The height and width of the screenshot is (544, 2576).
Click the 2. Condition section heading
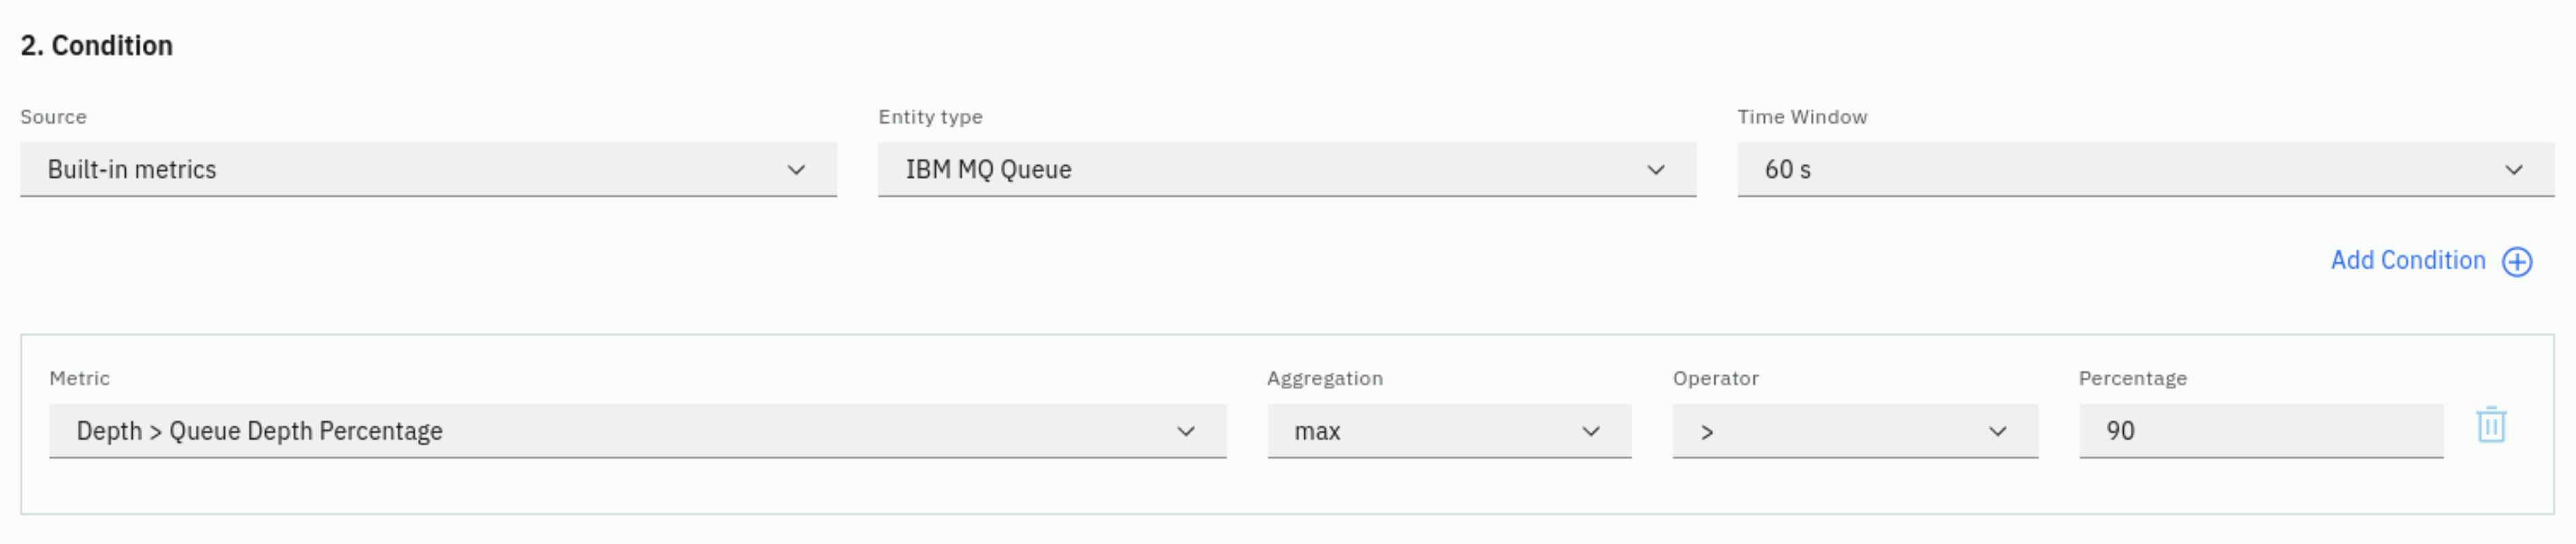point(97,46)
